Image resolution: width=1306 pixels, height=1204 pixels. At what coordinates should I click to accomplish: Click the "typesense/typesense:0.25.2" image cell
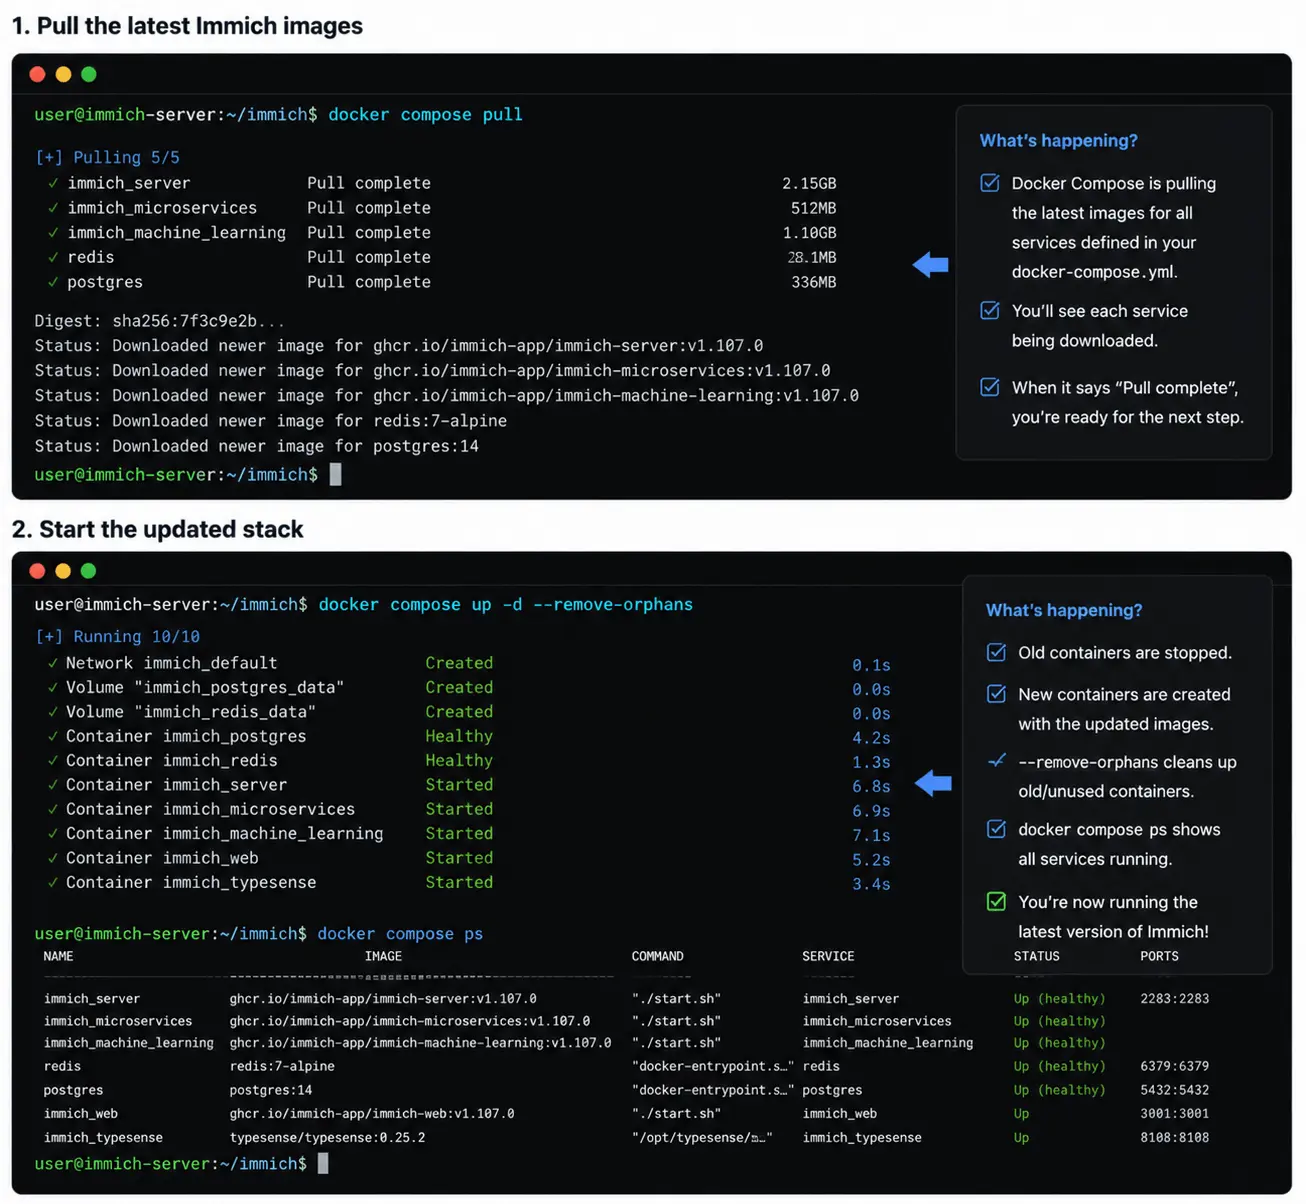point(327,1138)
